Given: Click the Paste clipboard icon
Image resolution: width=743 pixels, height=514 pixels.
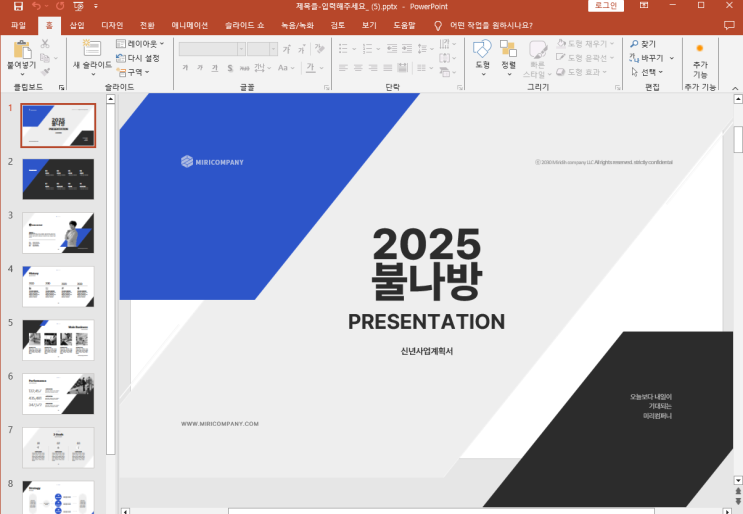Looking at the screenshot, I should point(22,50).
